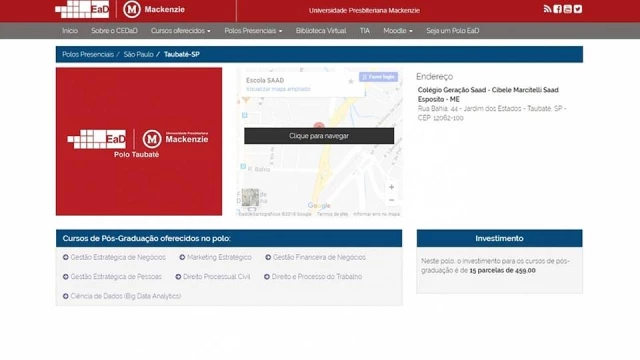Open the RSS feed icon
Image resolution: width=640 pixels, height=360 pixels.
(547, 9)
